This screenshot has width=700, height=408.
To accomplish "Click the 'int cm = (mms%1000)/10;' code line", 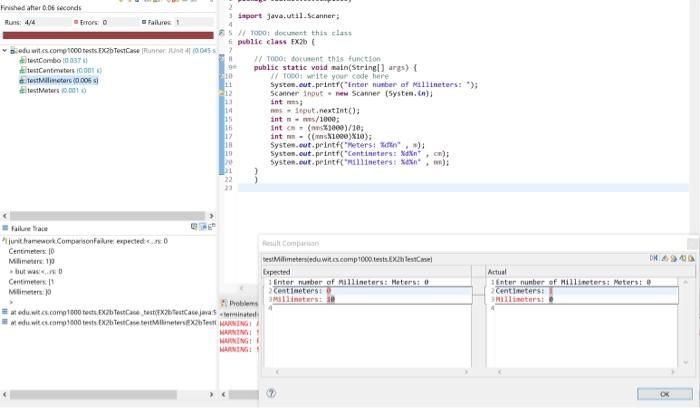I will (317, 128).
